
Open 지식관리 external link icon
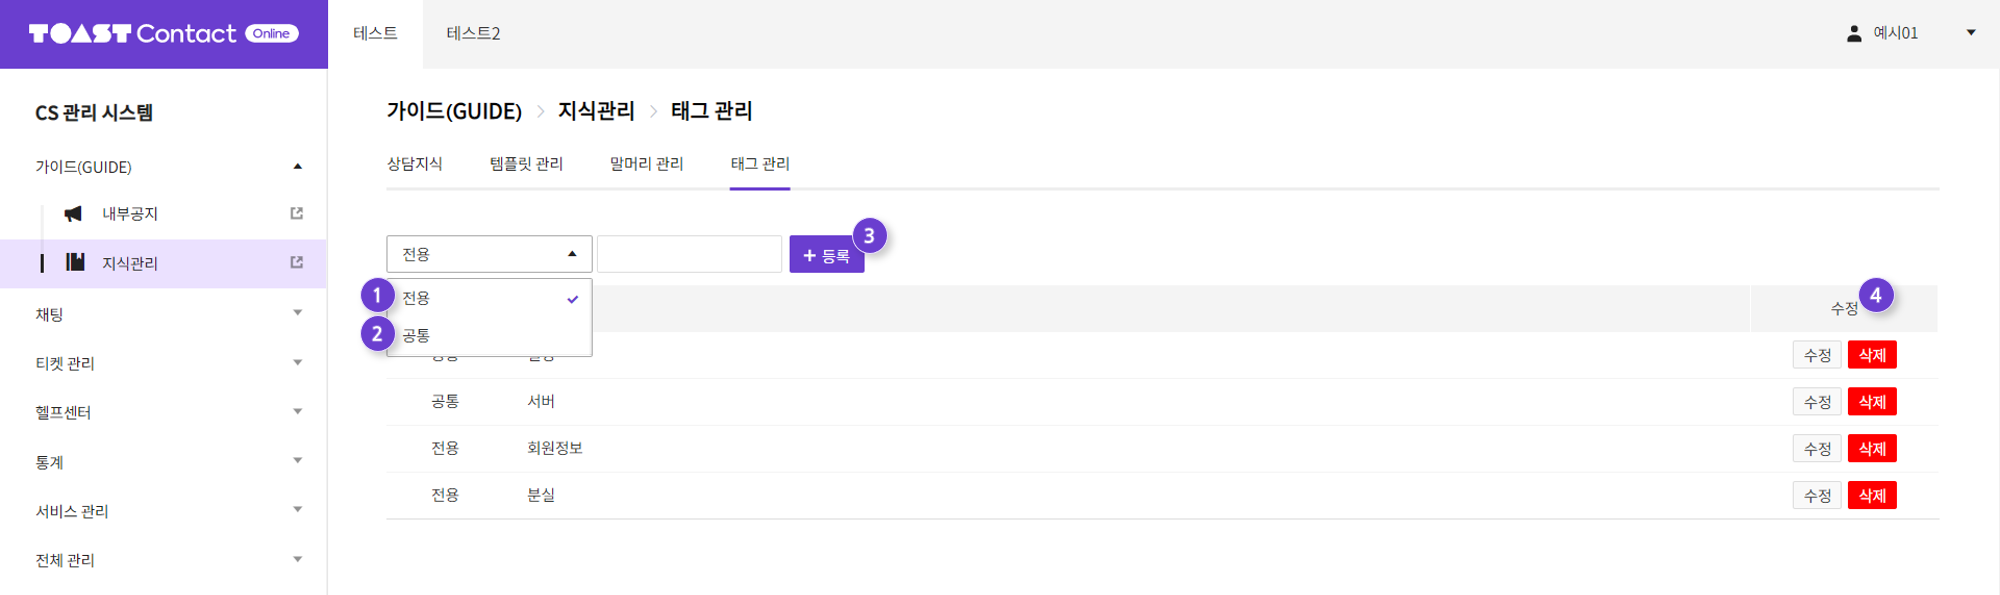[297, 262]
